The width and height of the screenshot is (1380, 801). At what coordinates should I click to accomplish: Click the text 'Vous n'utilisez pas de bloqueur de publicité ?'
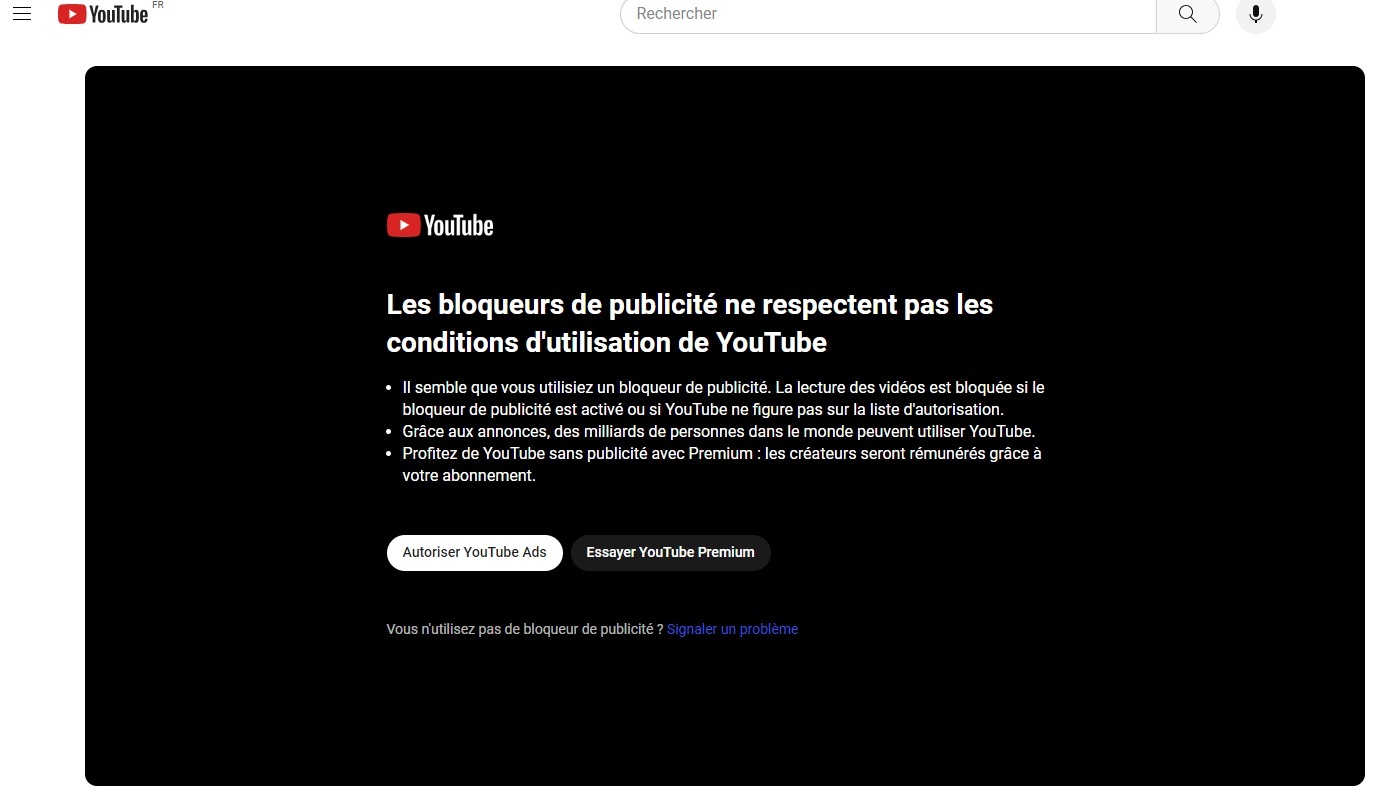tap(525, 629)
